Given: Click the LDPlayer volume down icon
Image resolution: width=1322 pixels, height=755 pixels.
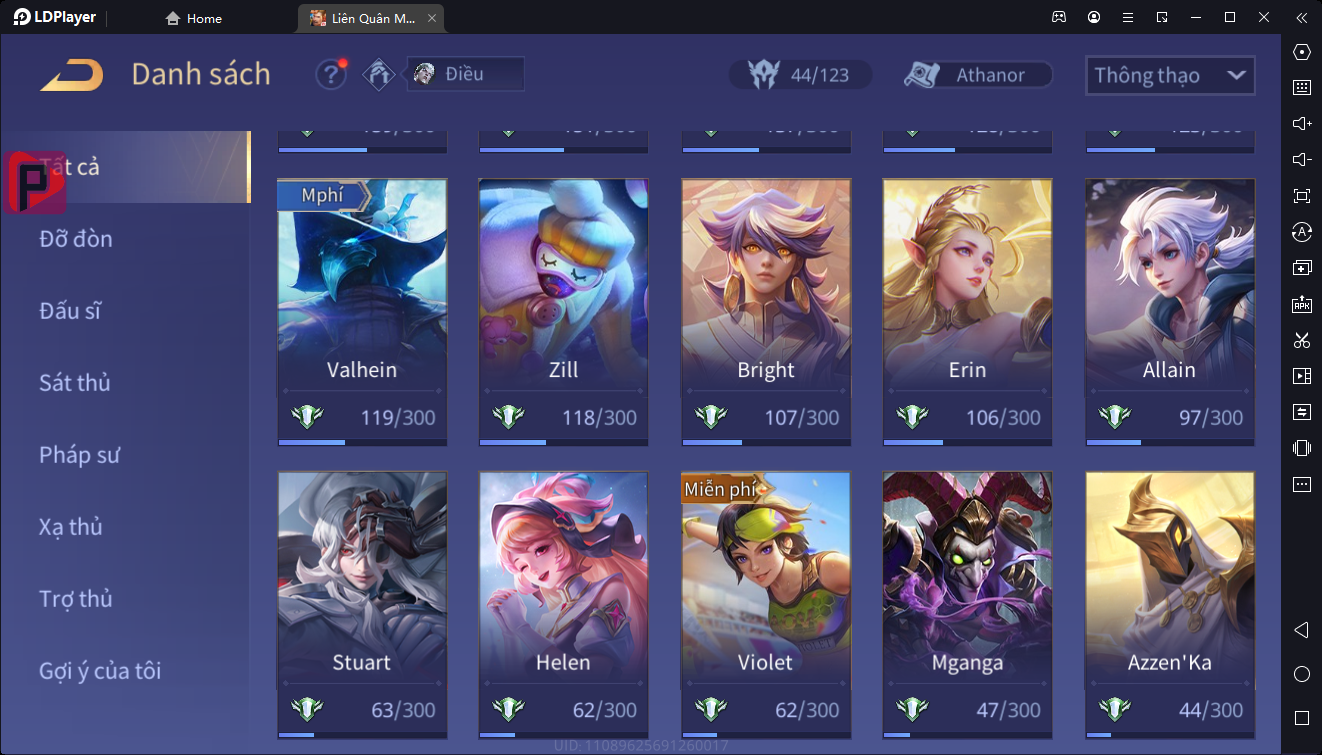Looking at the screenshot, I should 1301,160.
